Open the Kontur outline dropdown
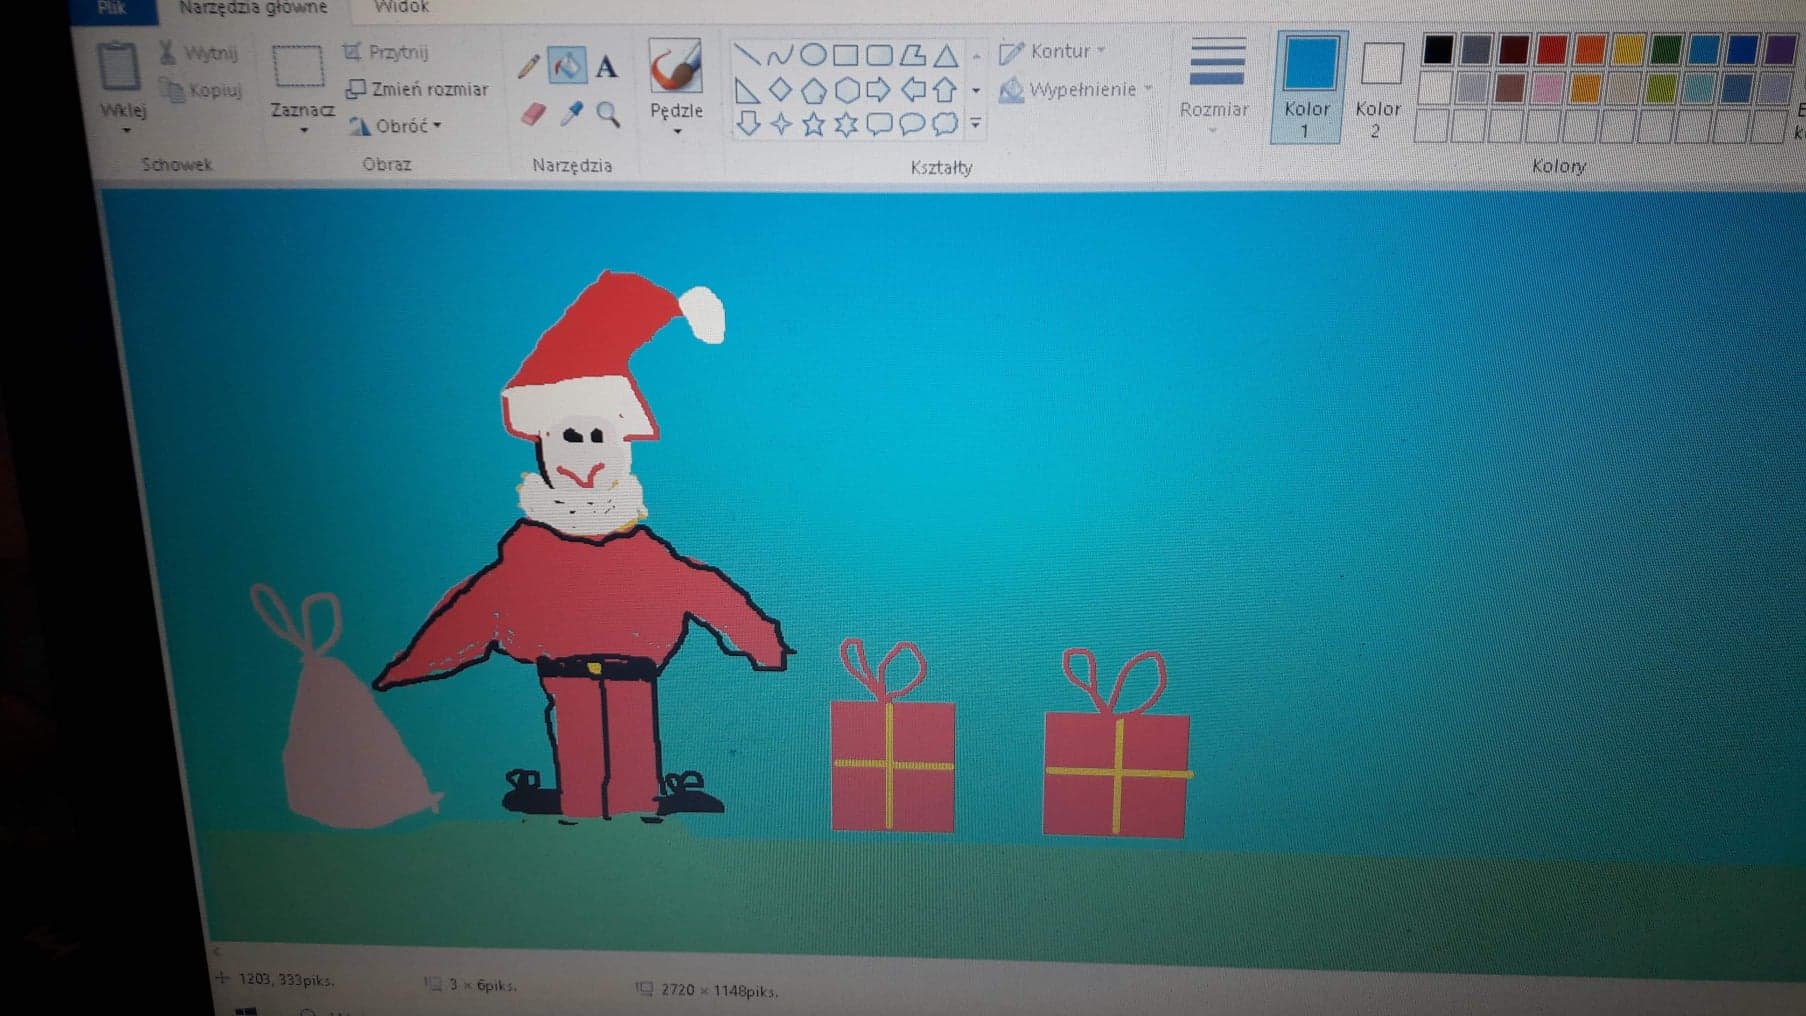Image resolution: width=1806 pixels, height=1016 pixels. (x=1053, y=51)
